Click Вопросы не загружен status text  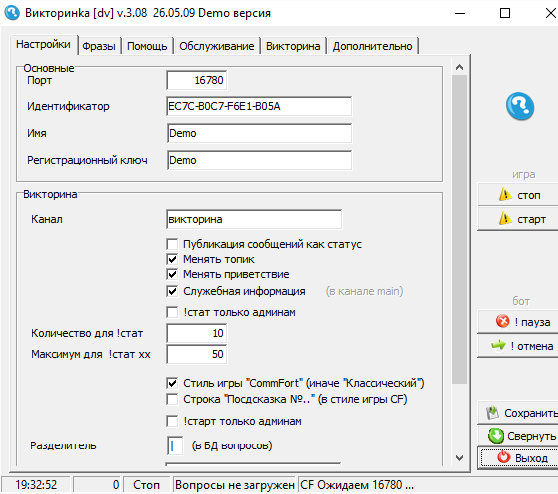[234, 485]
